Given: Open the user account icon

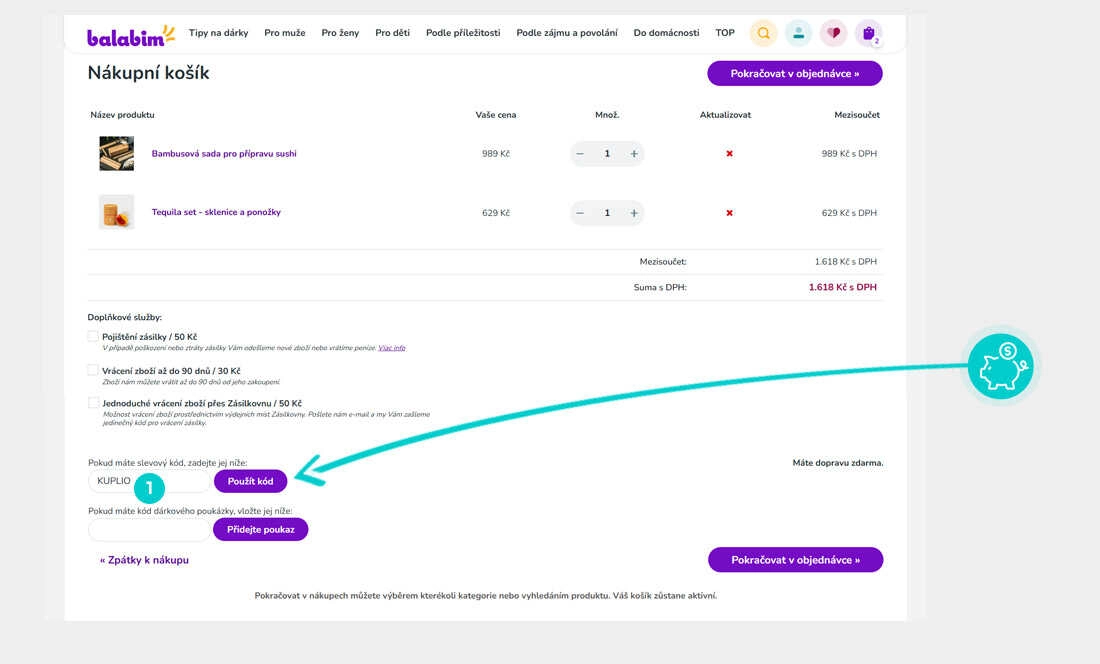Looking at the screenshot, I should tap(798, 33).
